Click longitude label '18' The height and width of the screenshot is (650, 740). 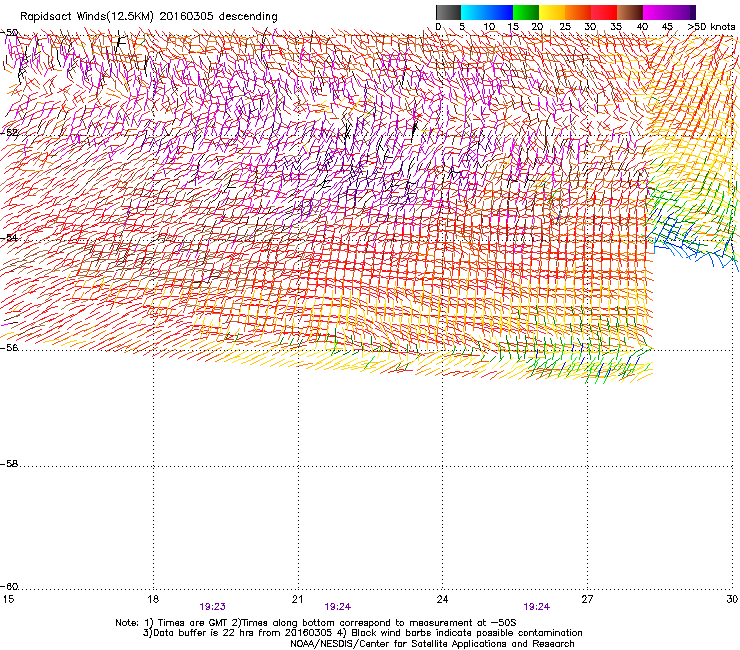tap(153, 599)
